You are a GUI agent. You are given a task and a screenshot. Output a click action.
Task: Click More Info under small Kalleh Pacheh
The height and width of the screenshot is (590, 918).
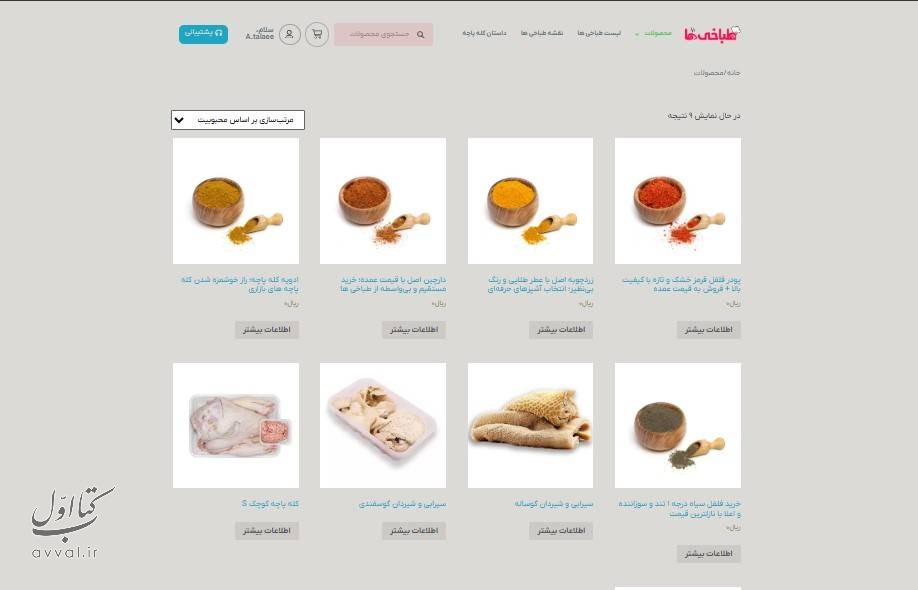tap(267, 530)
